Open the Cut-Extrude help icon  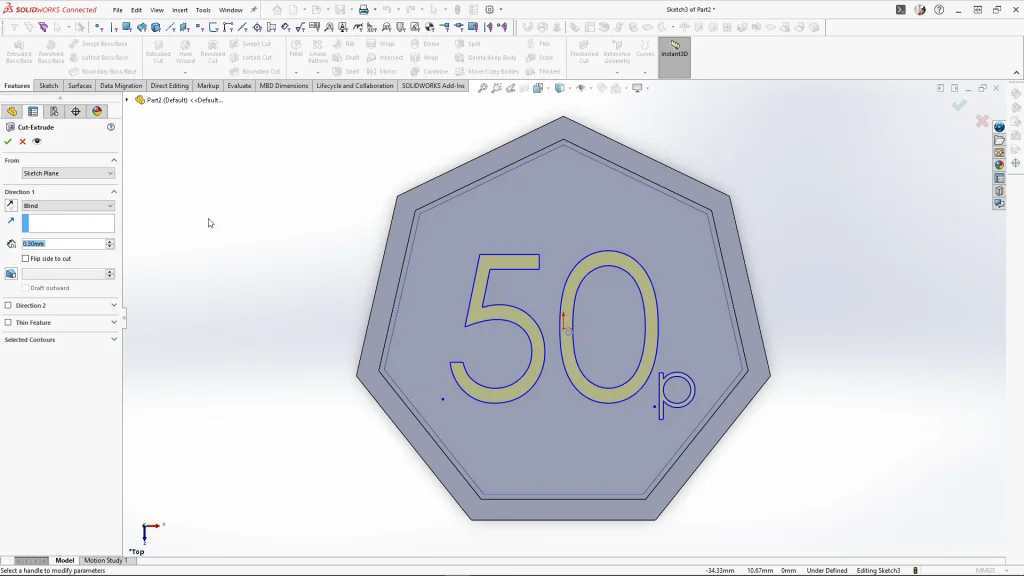click(x=111, y=127)
